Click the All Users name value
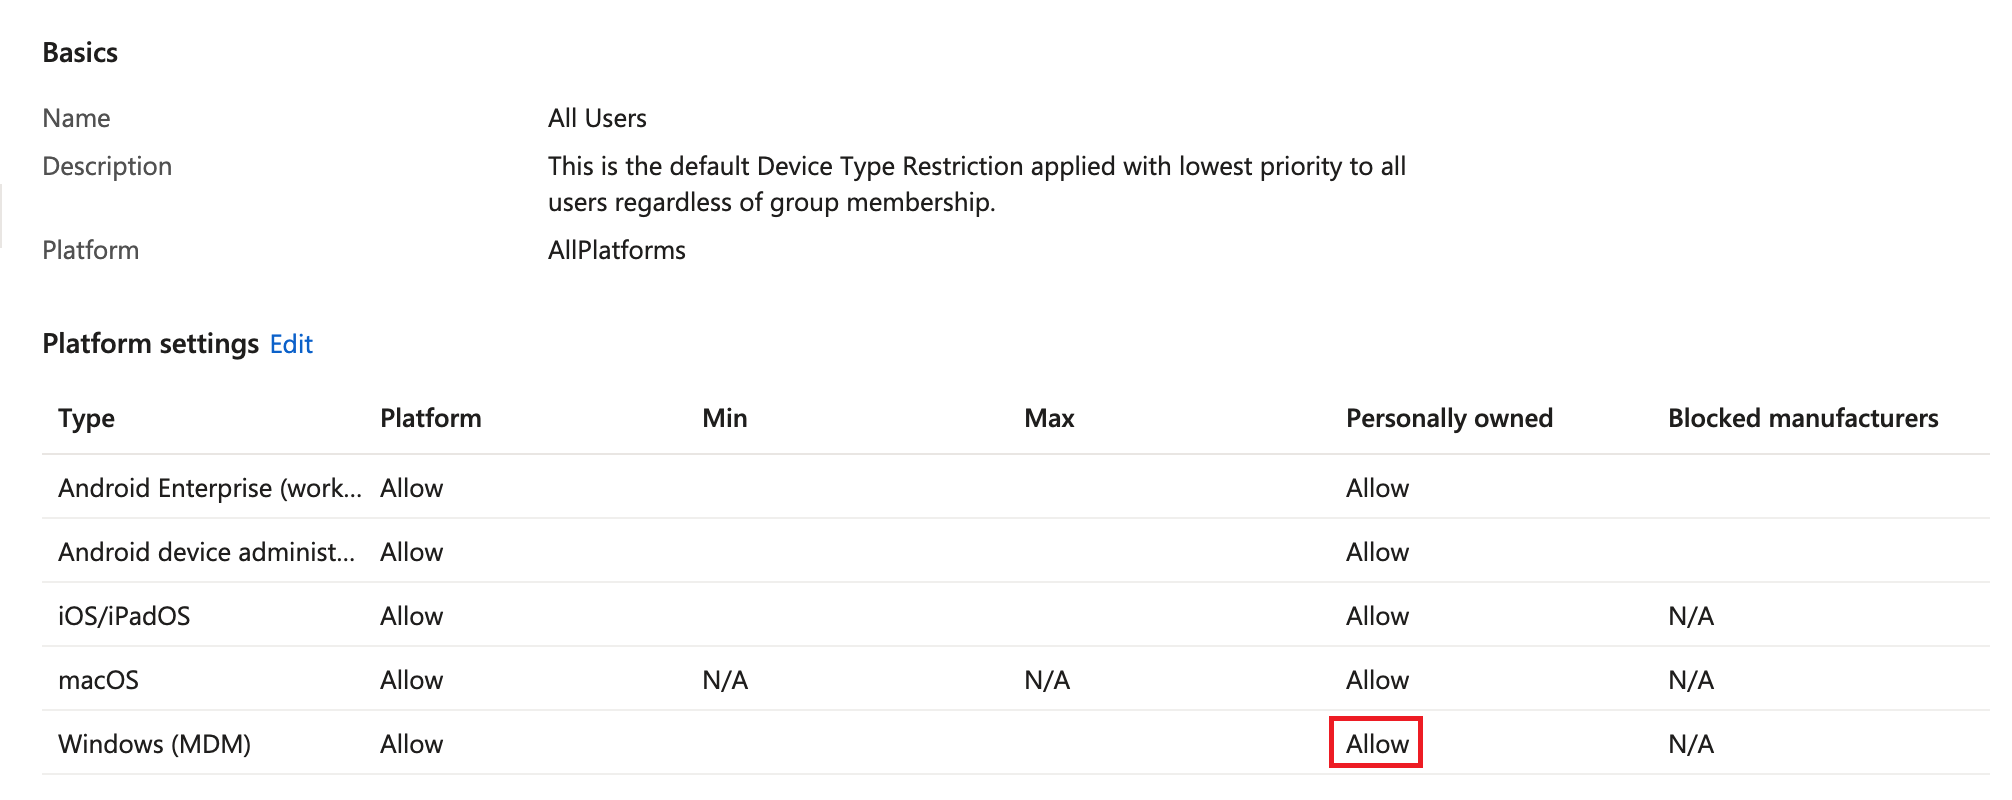Viewport: 2012px width, 800px height. [597, 118]
